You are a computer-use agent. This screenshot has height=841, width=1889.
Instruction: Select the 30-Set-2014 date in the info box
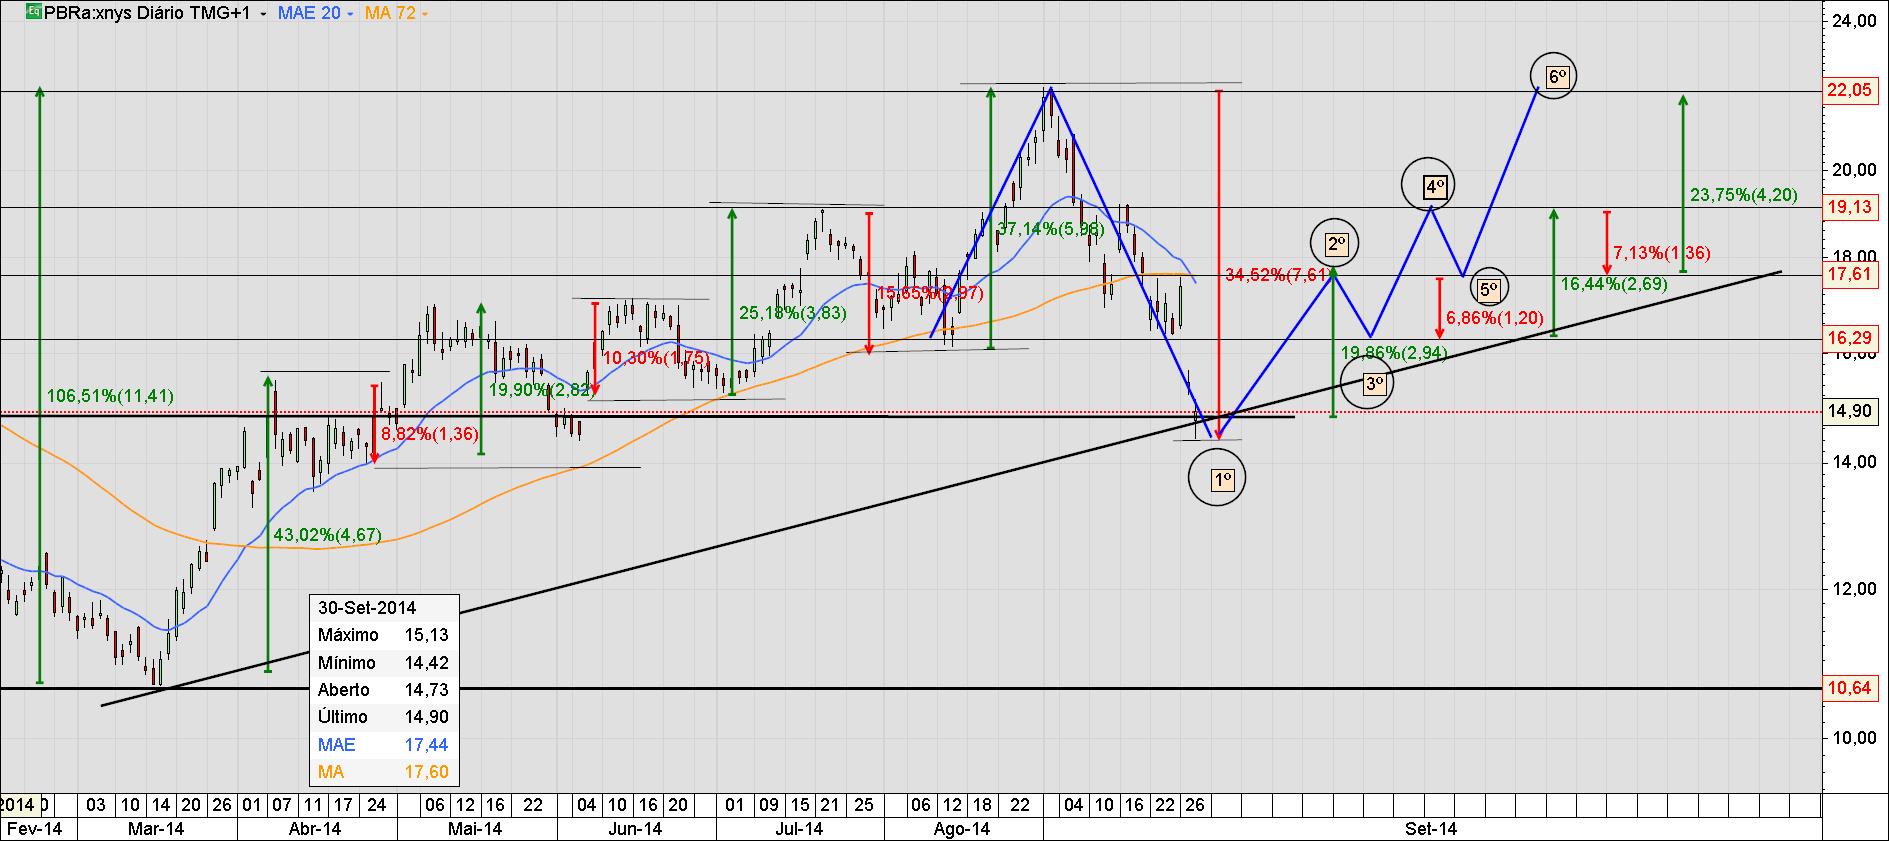[x=367, y=607]
